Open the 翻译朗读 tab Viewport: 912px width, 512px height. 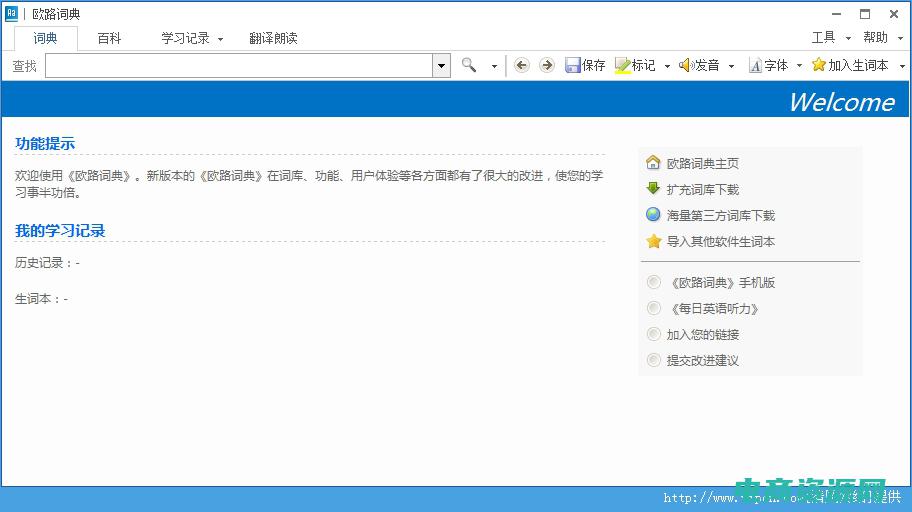click(x=273, y=38)
